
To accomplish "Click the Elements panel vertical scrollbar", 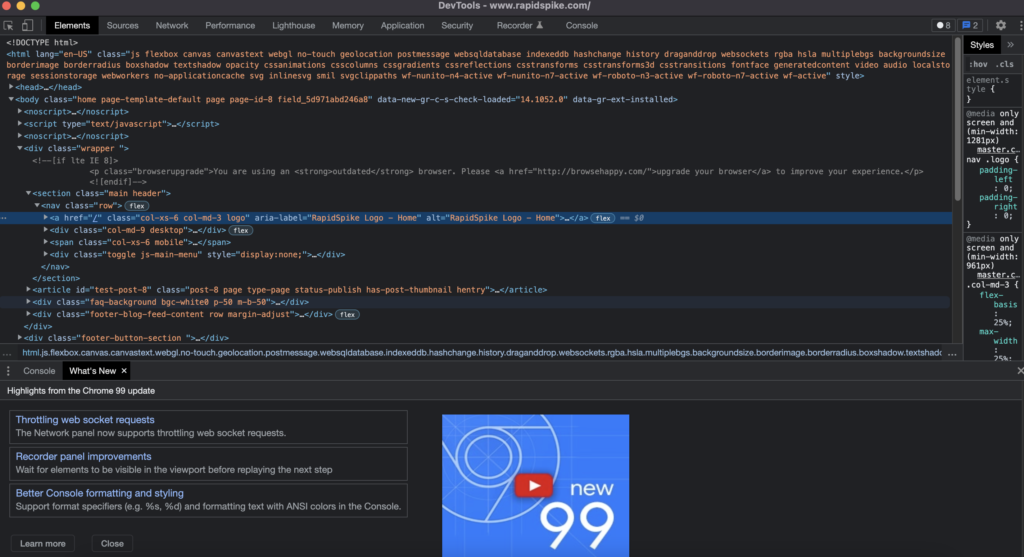I will pos(957,119).
